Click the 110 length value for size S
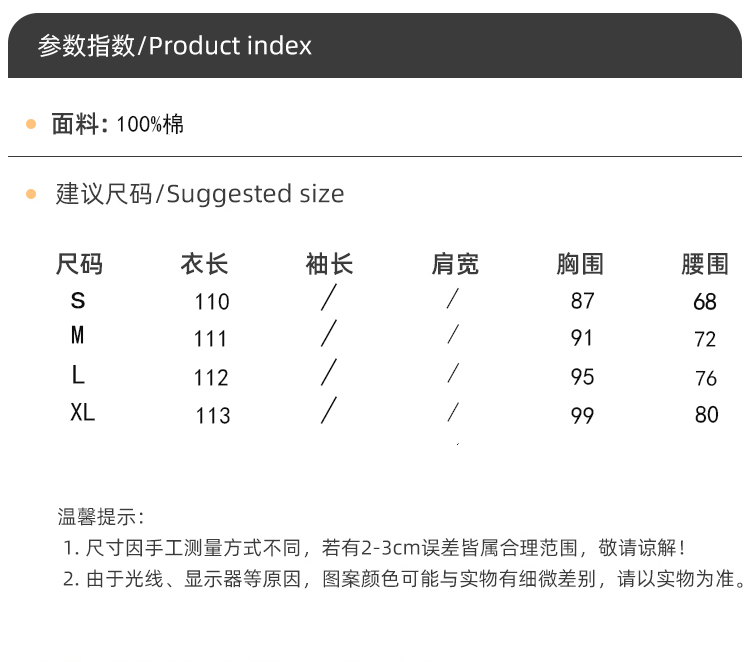This screenshot has width=750, height=662. (212, 302)
